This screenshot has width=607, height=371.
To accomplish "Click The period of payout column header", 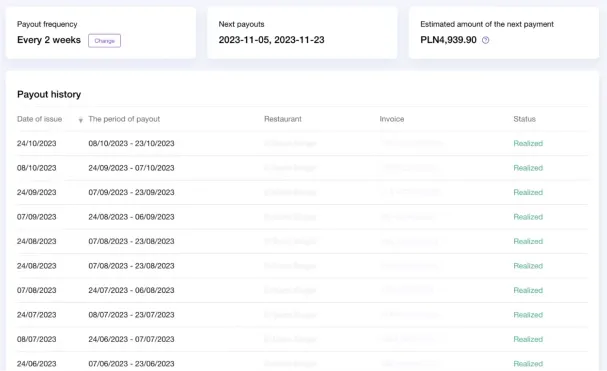I will tap(124, 119).
